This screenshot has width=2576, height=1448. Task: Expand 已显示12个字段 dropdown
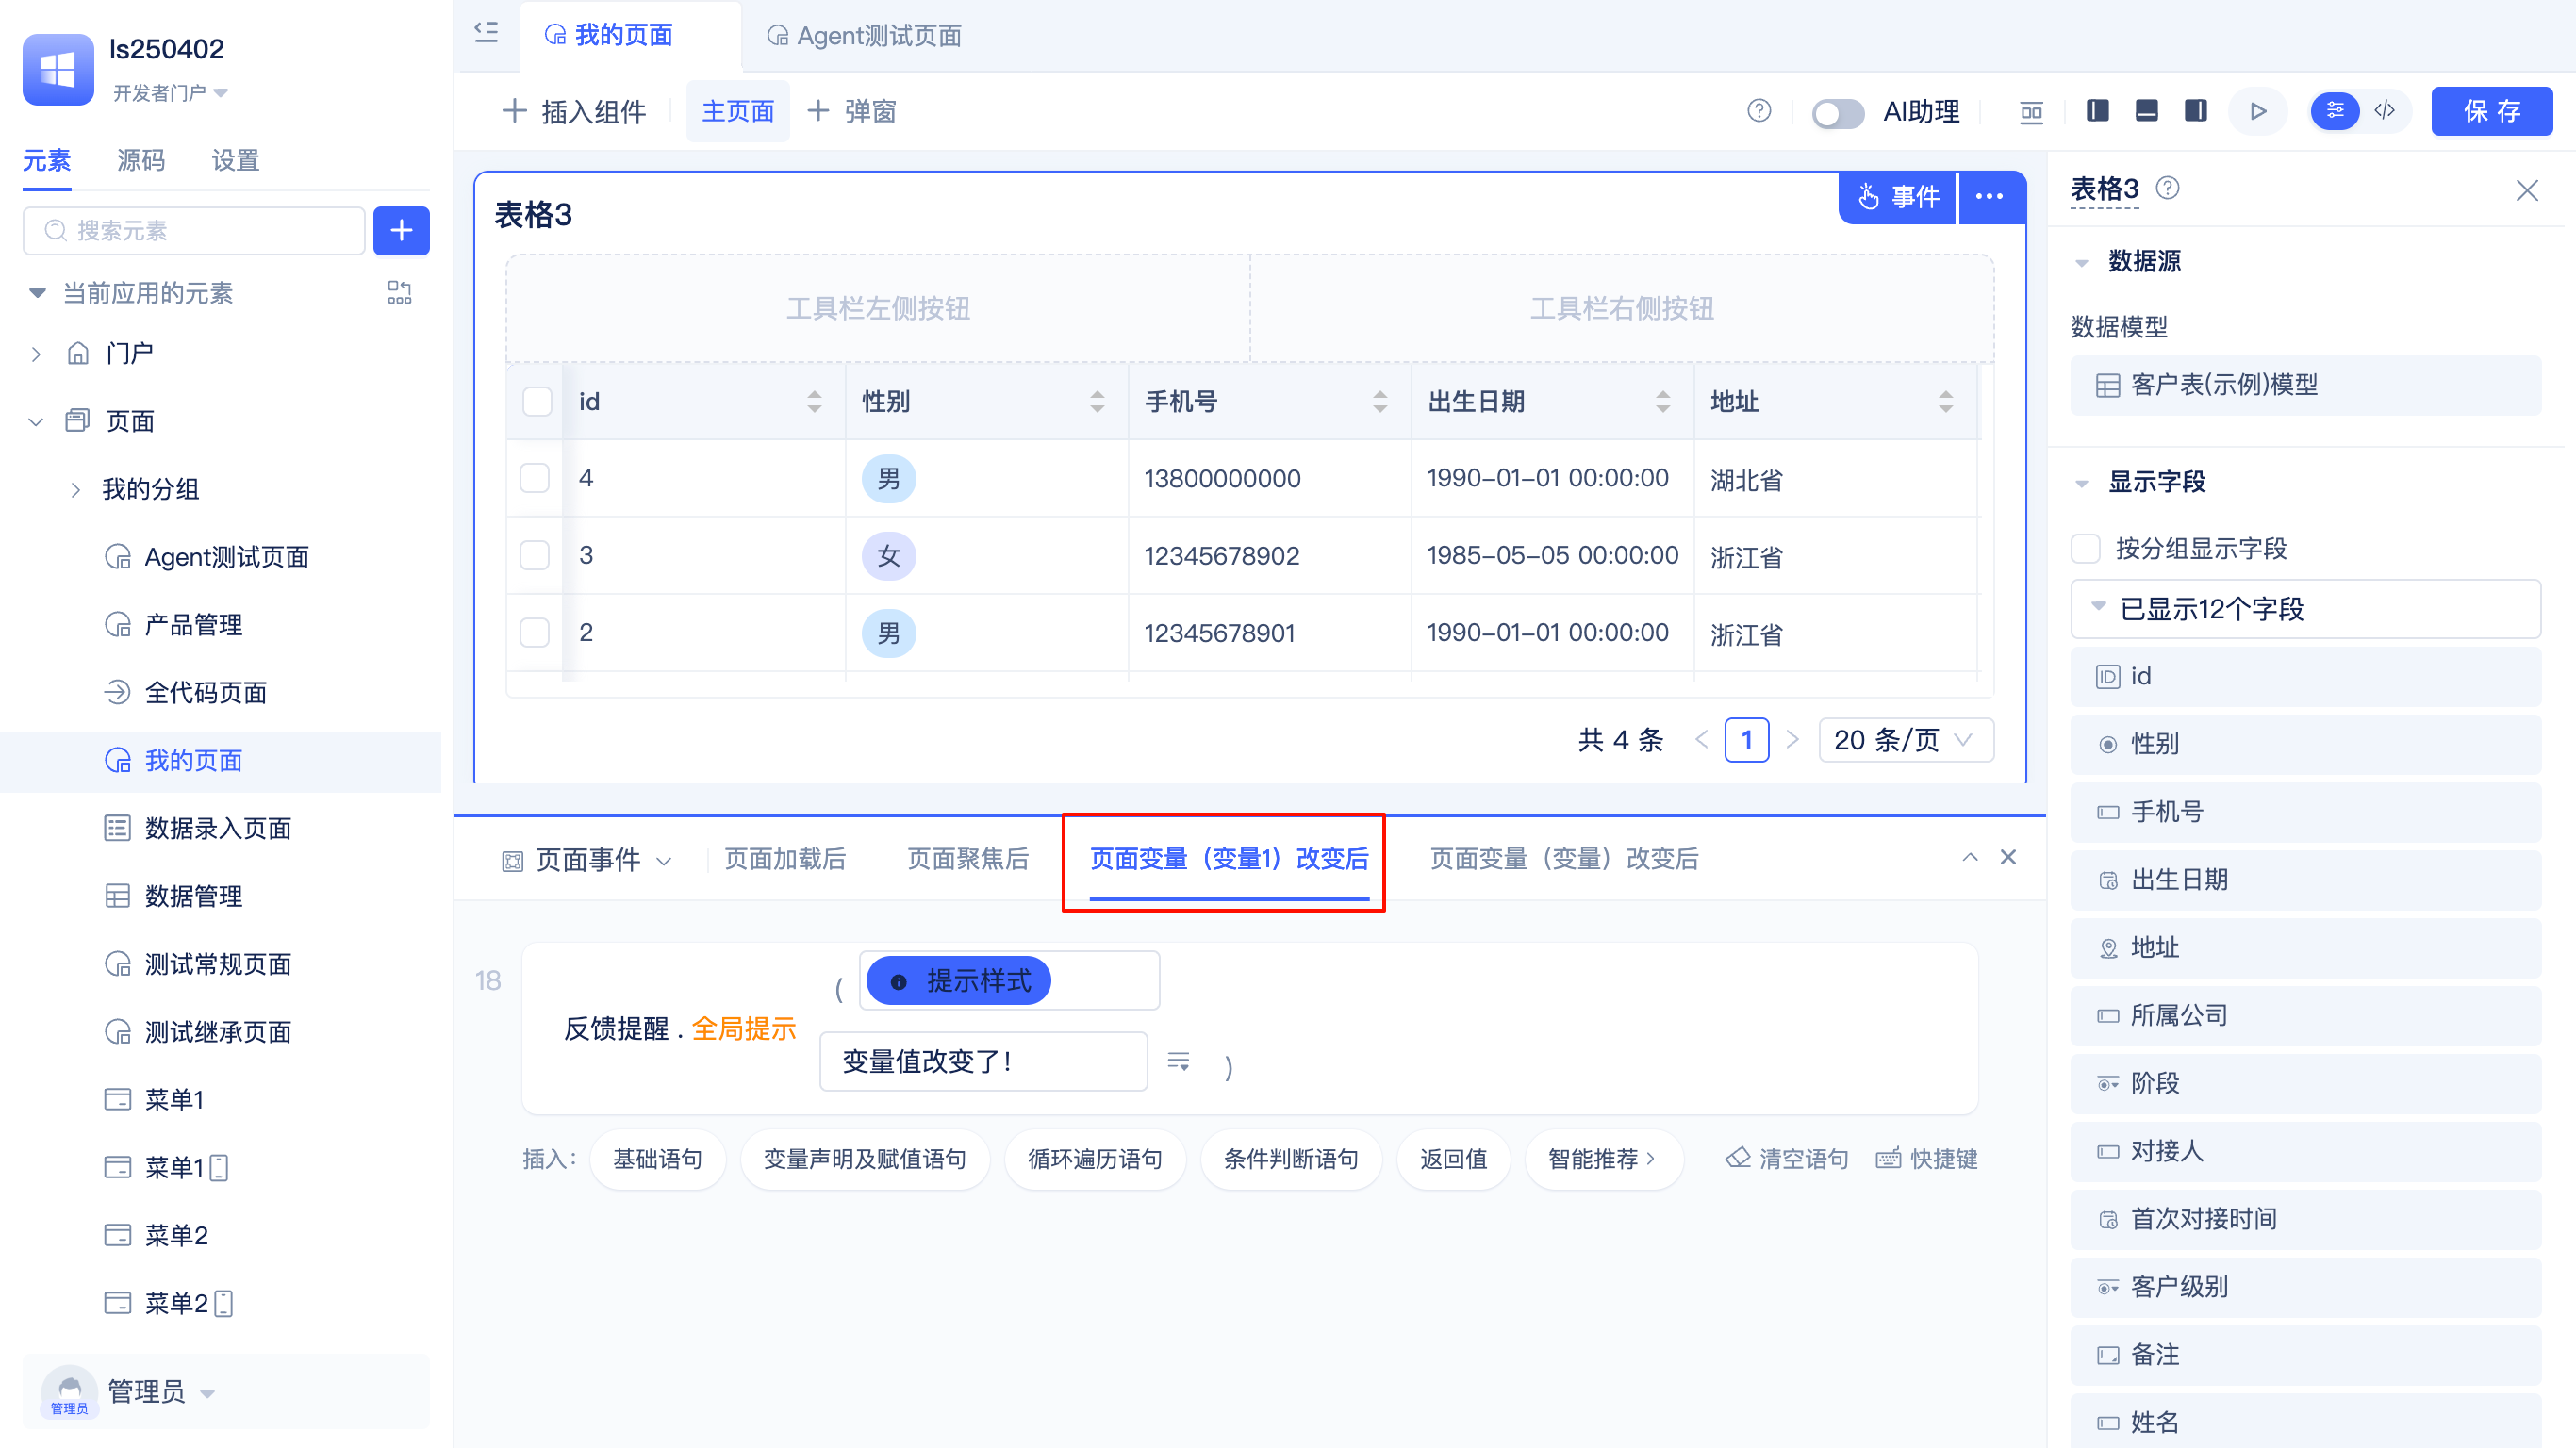click(2306, 609)
